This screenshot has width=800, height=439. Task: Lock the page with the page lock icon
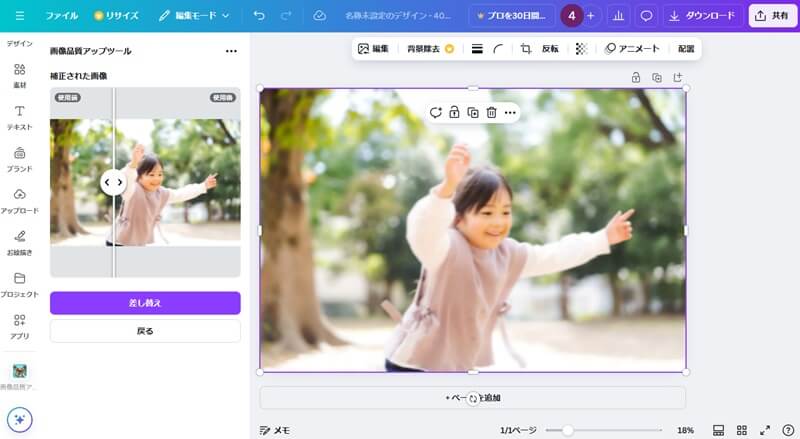click(x=636, y=78)
